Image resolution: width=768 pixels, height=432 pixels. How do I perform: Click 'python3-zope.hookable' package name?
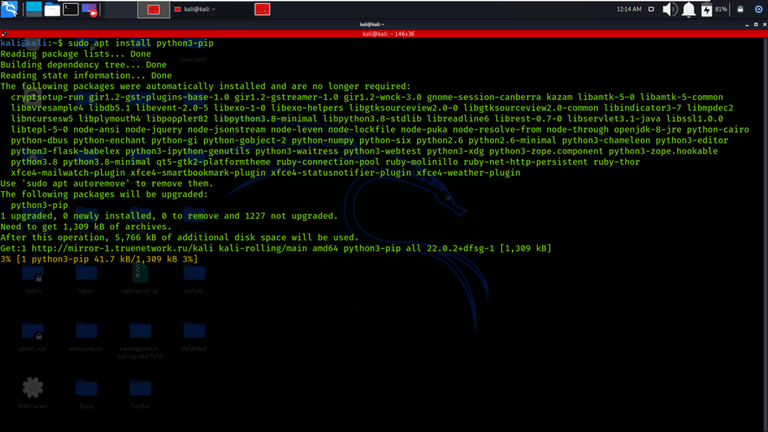point(663,151)
